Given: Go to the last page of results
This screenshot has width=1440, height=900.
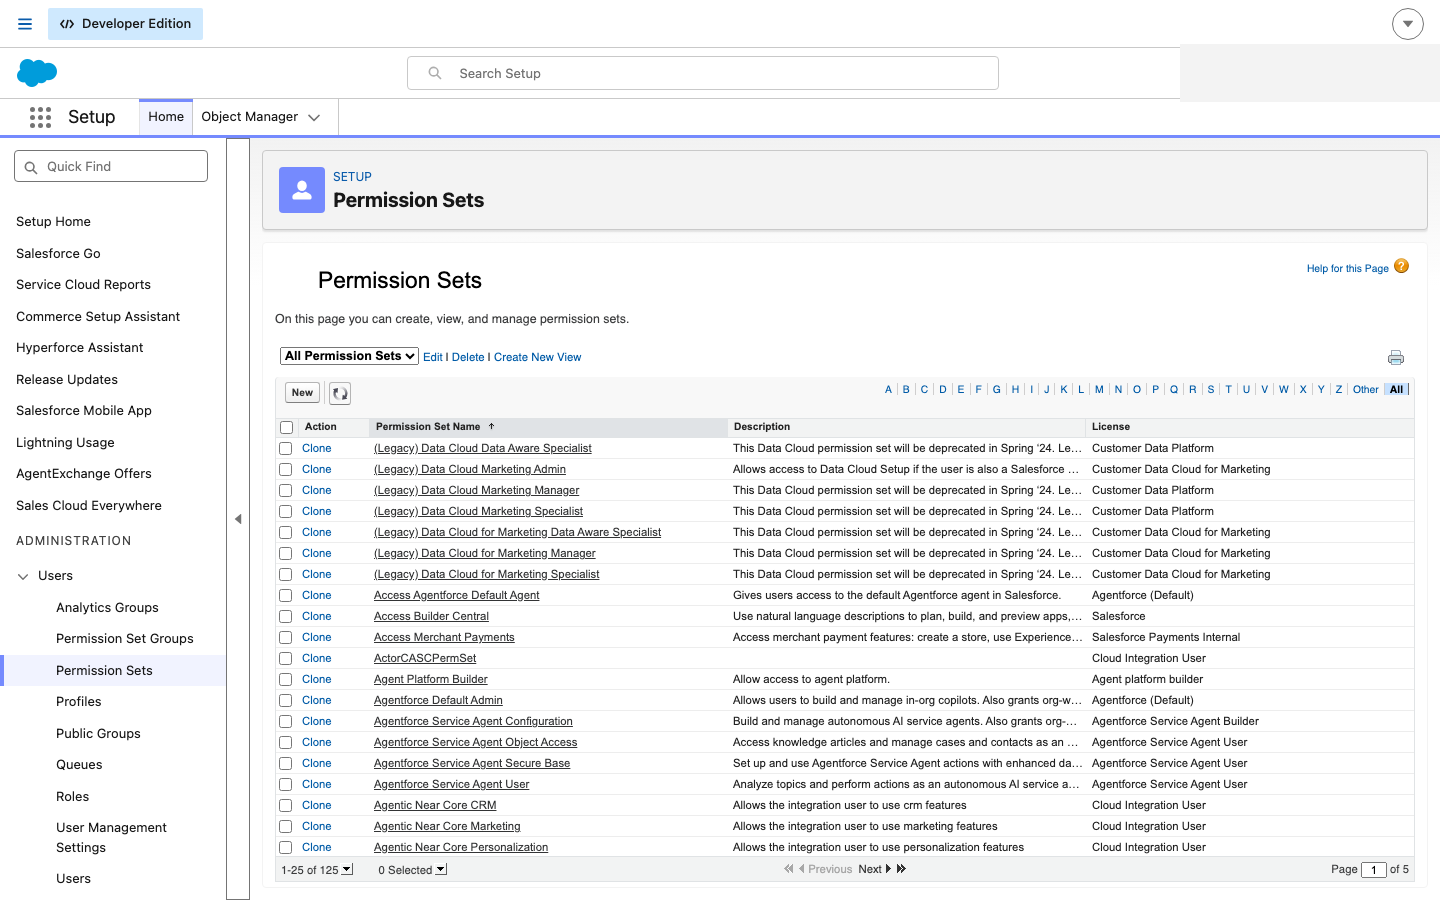Looking at the screenshot, I should pos(901,869).
